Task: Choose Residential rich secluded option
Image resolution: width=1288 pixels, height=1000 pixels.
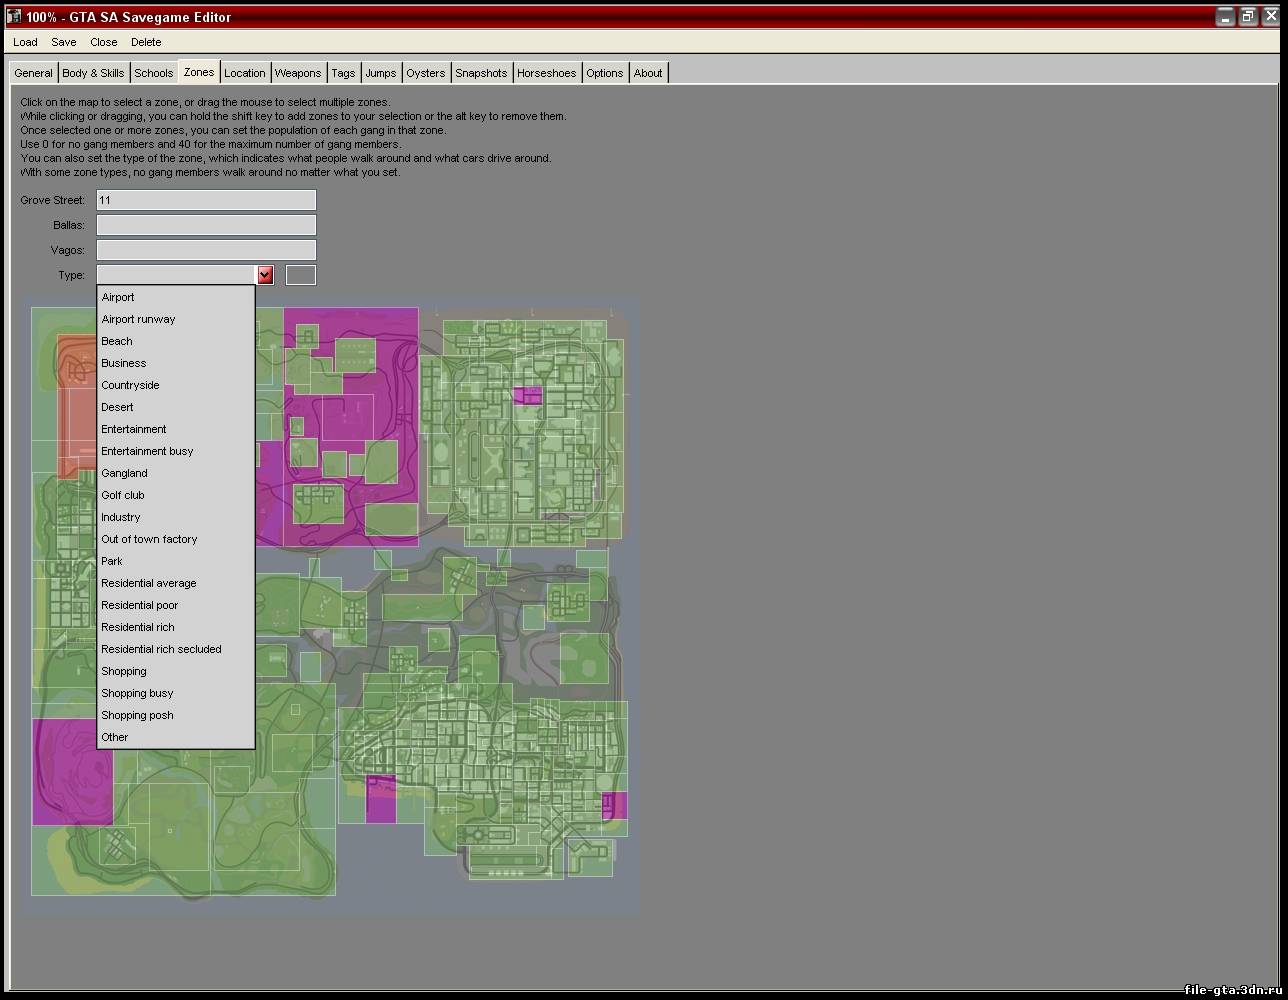Action: (176, 649)
